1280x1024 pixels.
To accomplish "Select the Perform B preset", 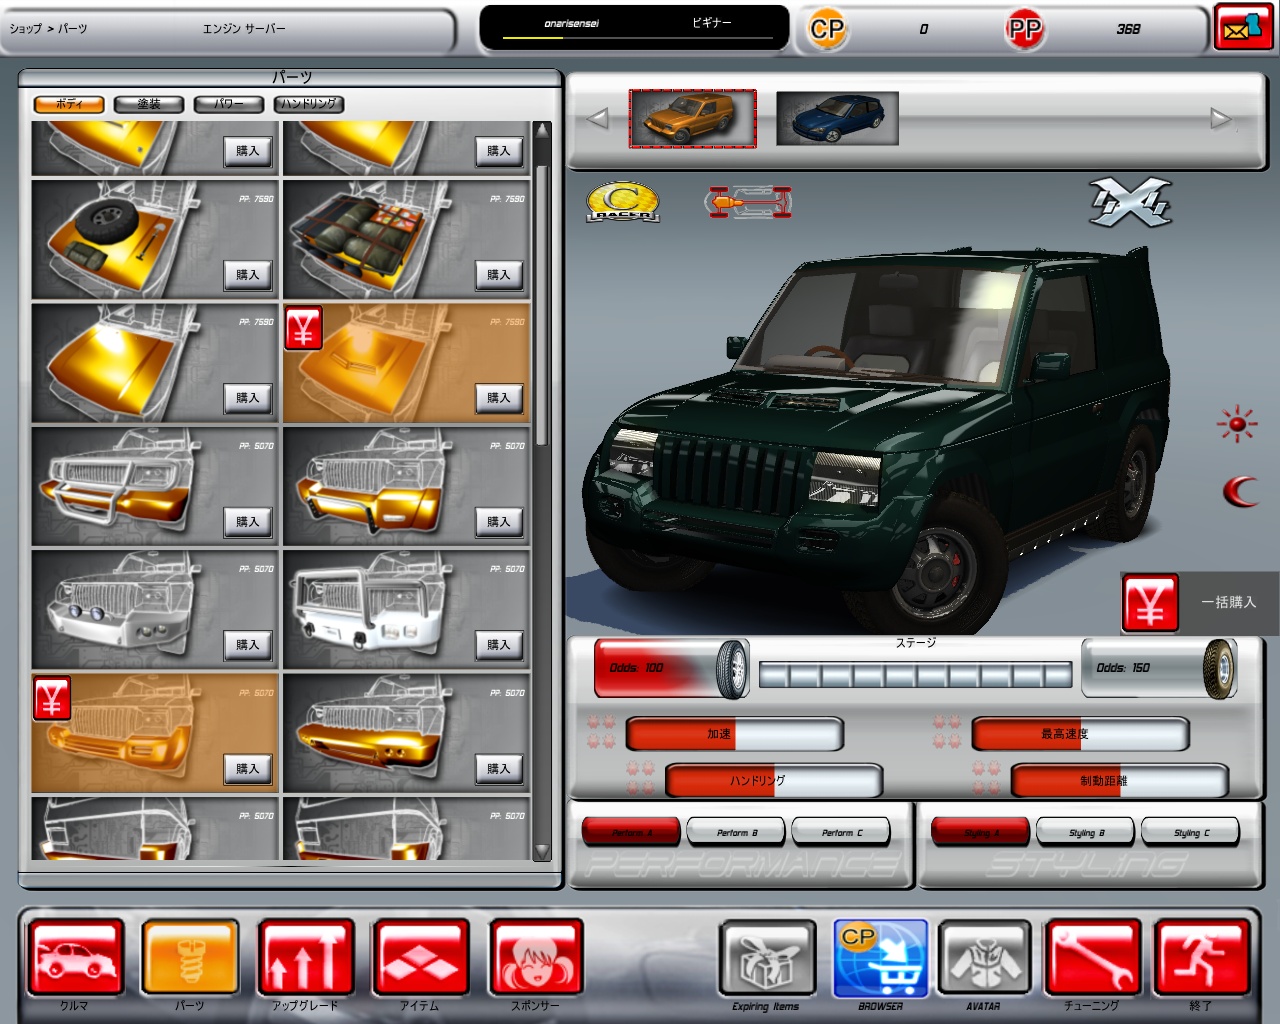I will click(737, 832).
